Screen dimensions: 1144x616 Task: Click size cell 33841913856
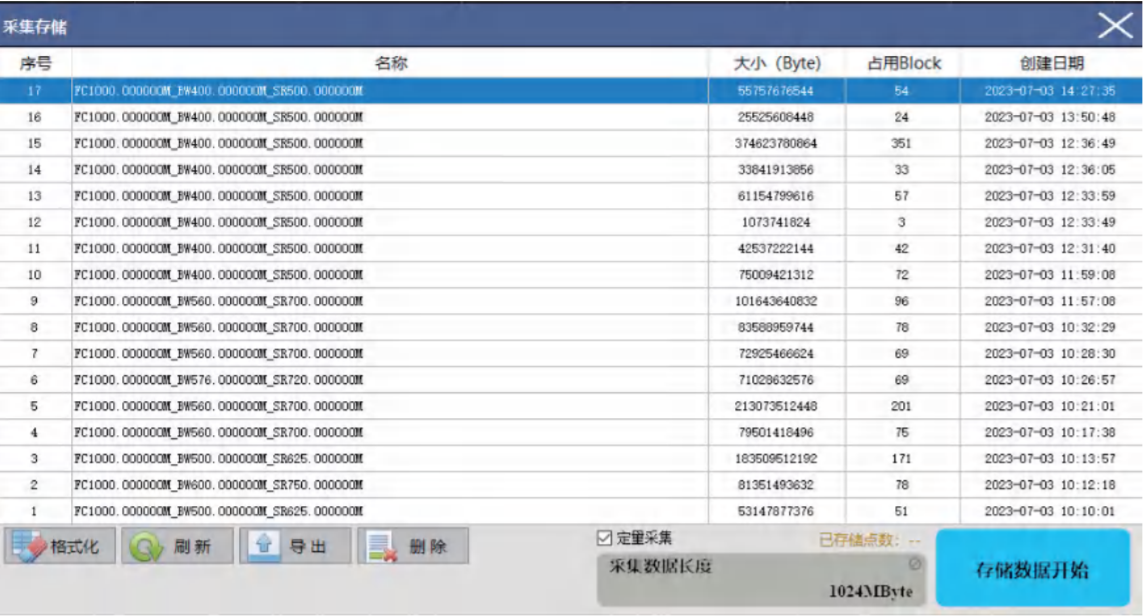point(776,169)
